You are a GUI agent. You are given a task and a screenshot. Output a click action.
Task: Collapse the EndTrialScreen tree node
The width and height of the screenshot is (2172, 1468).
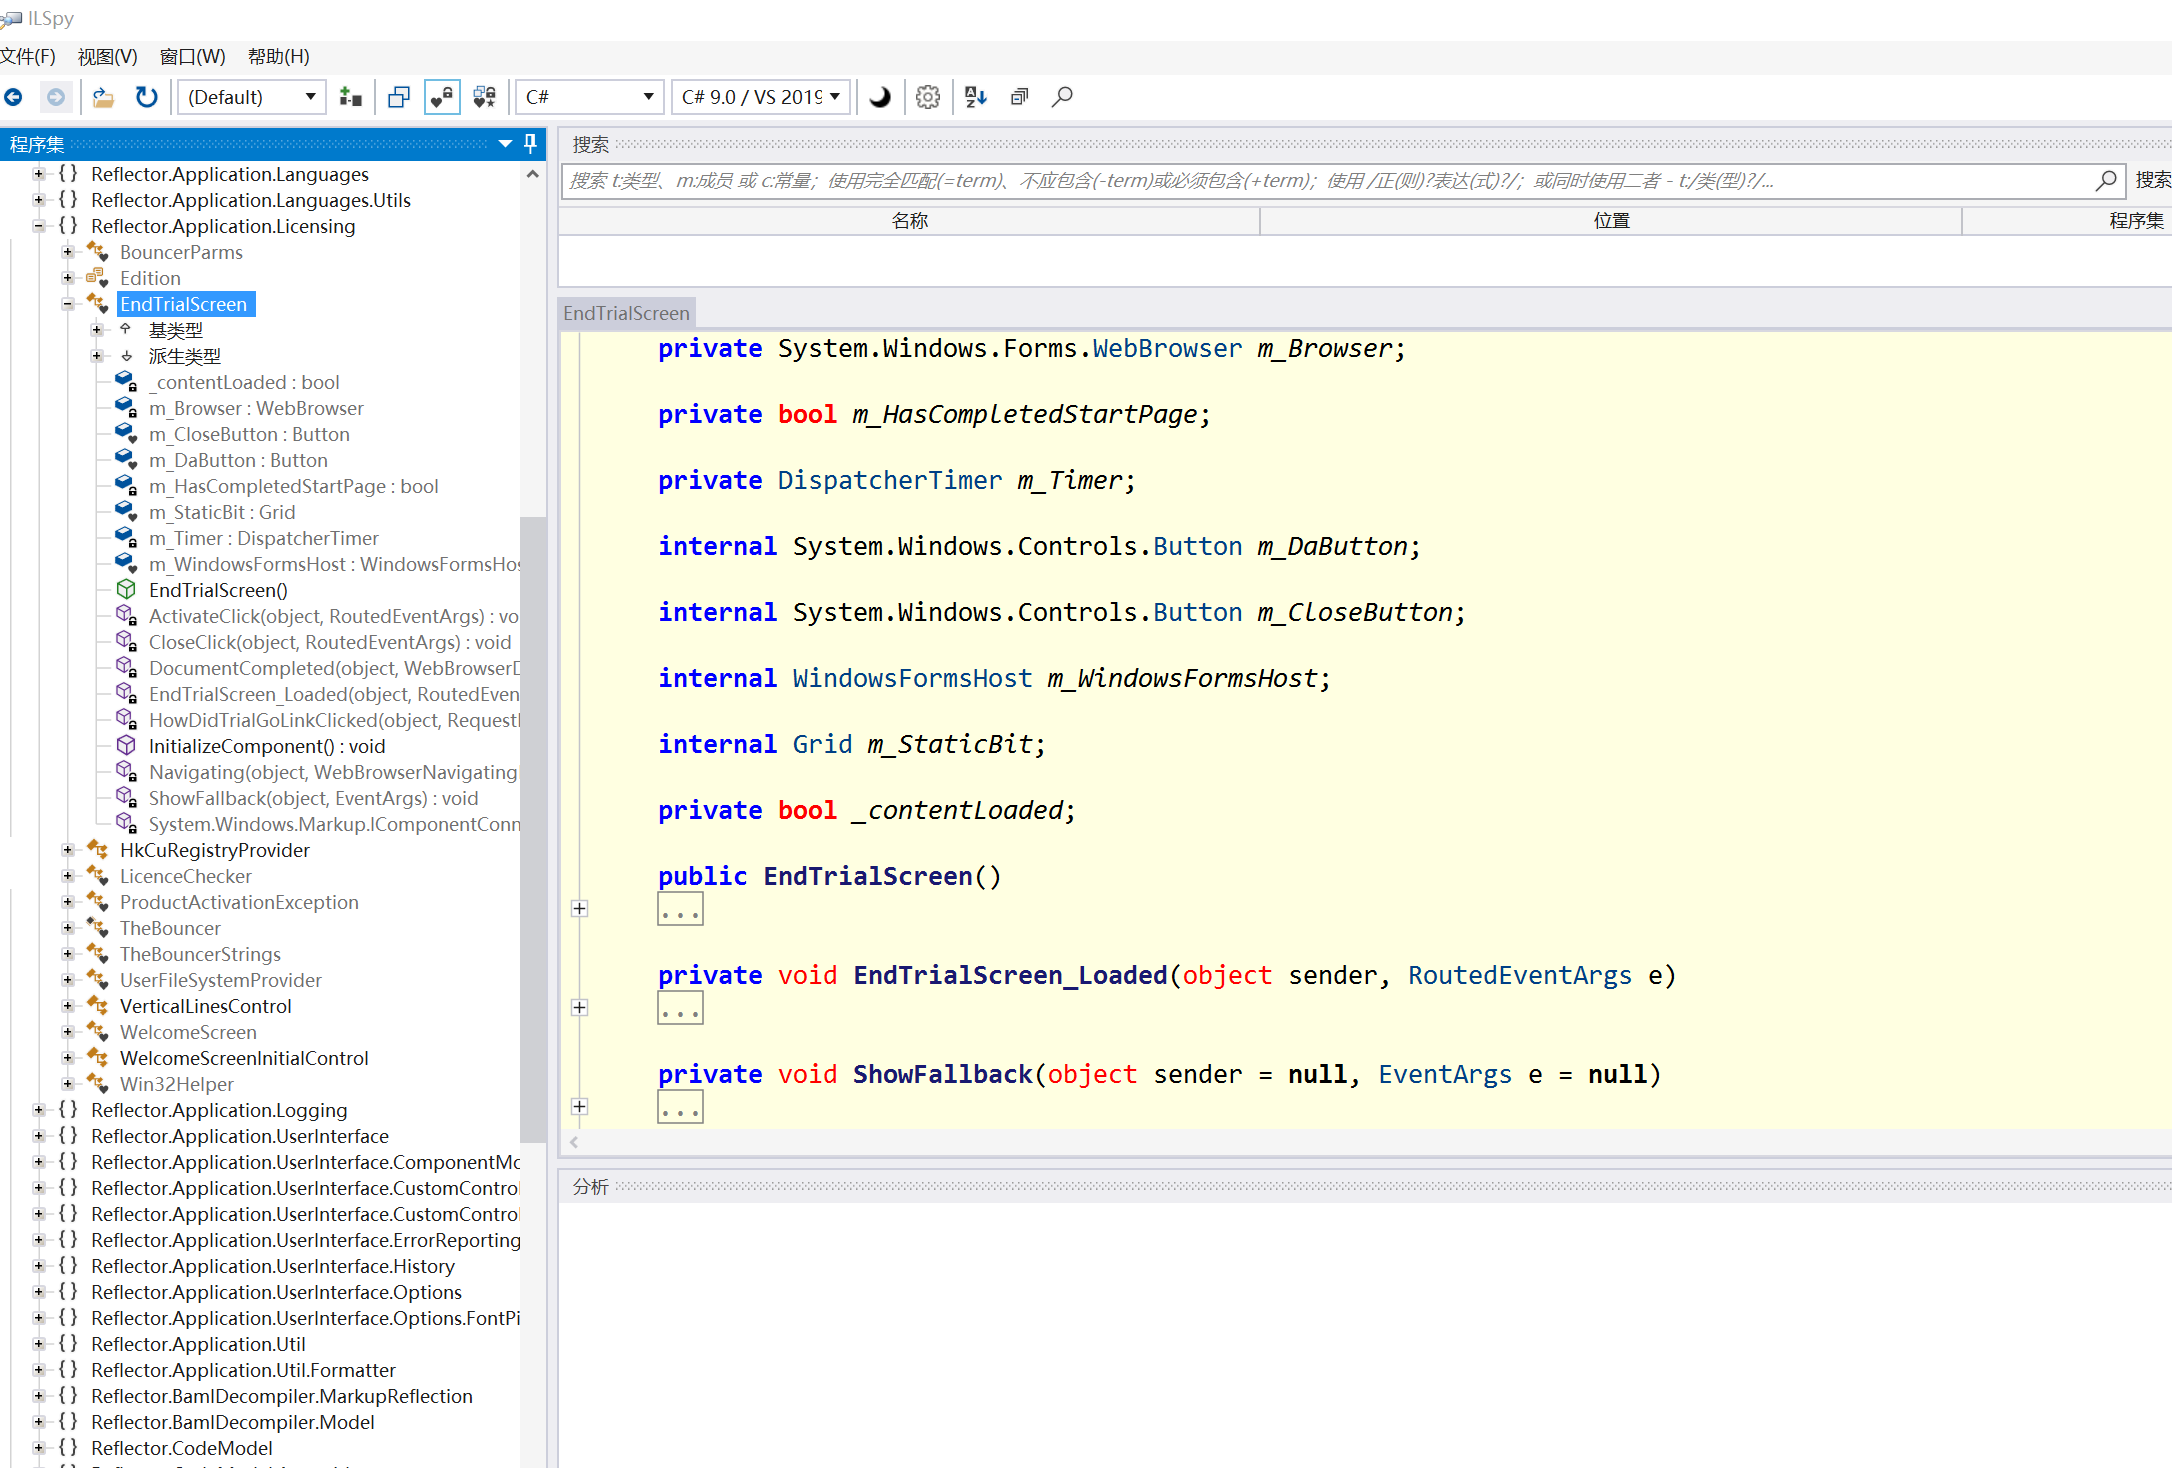coord(68,304)
